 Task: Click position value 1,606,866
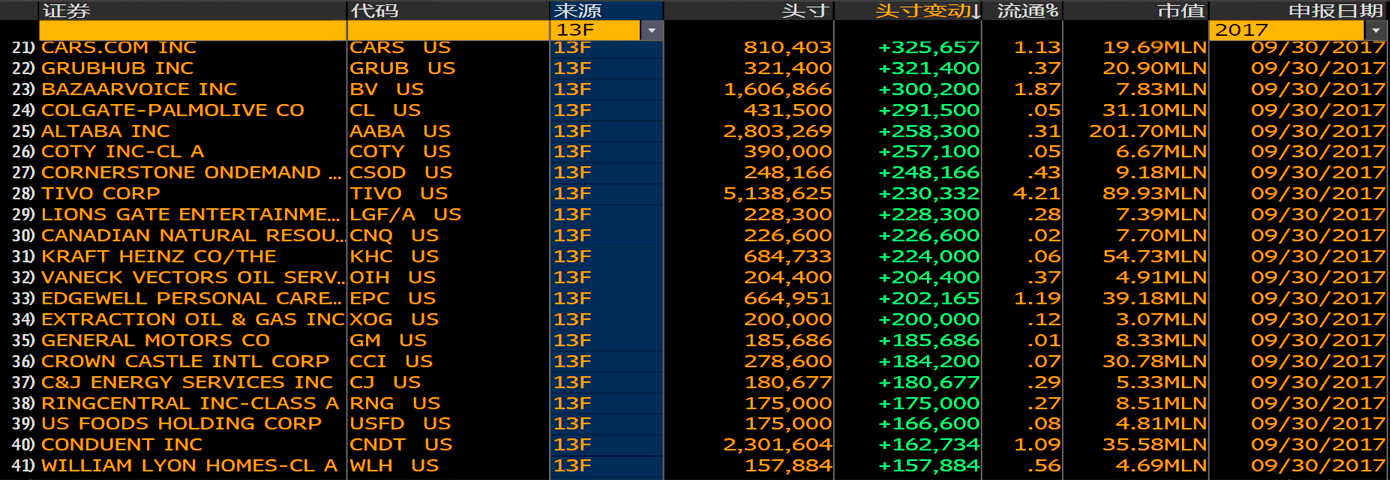[777, 89]
